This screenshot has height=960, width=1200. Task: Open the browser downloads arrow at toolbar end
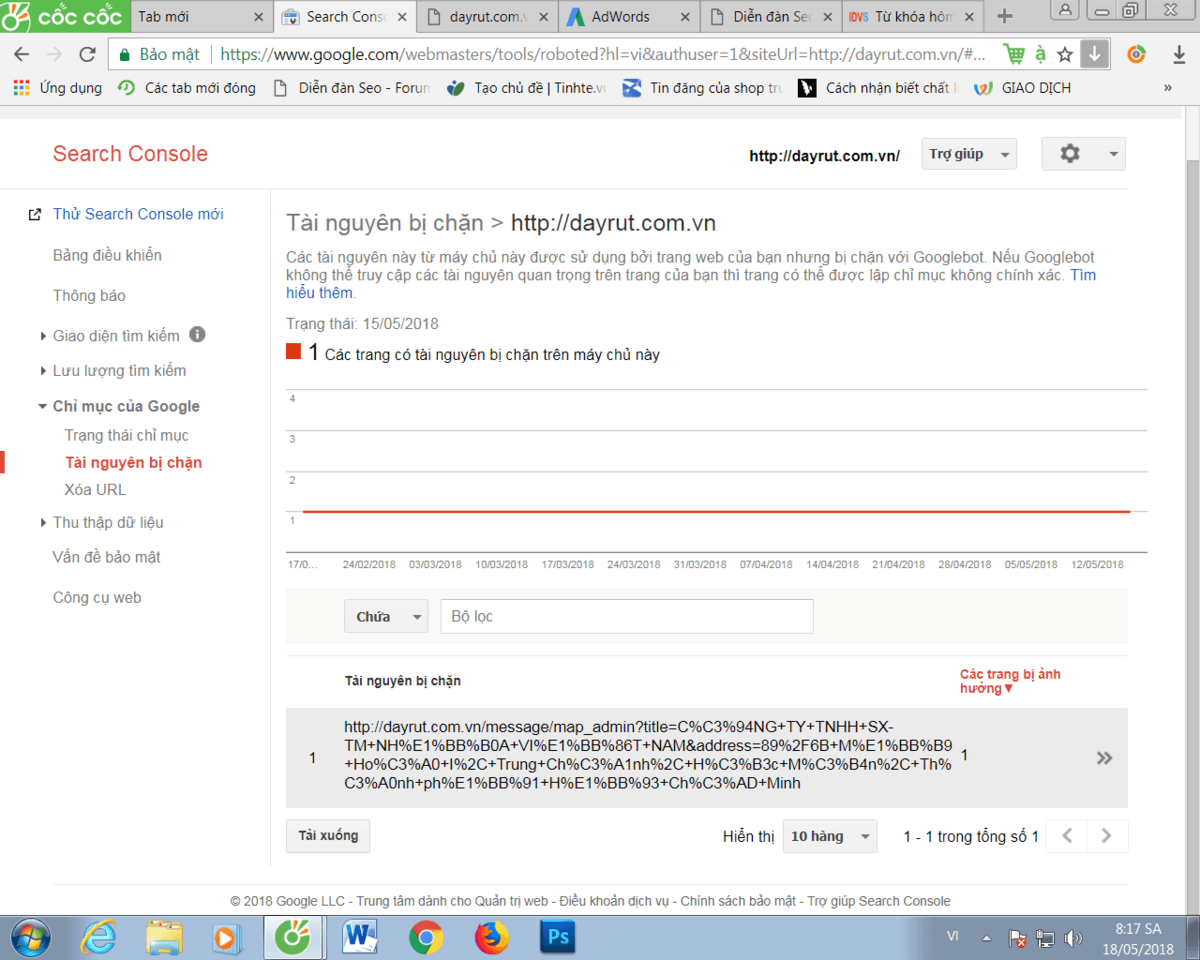[1179, 54]
